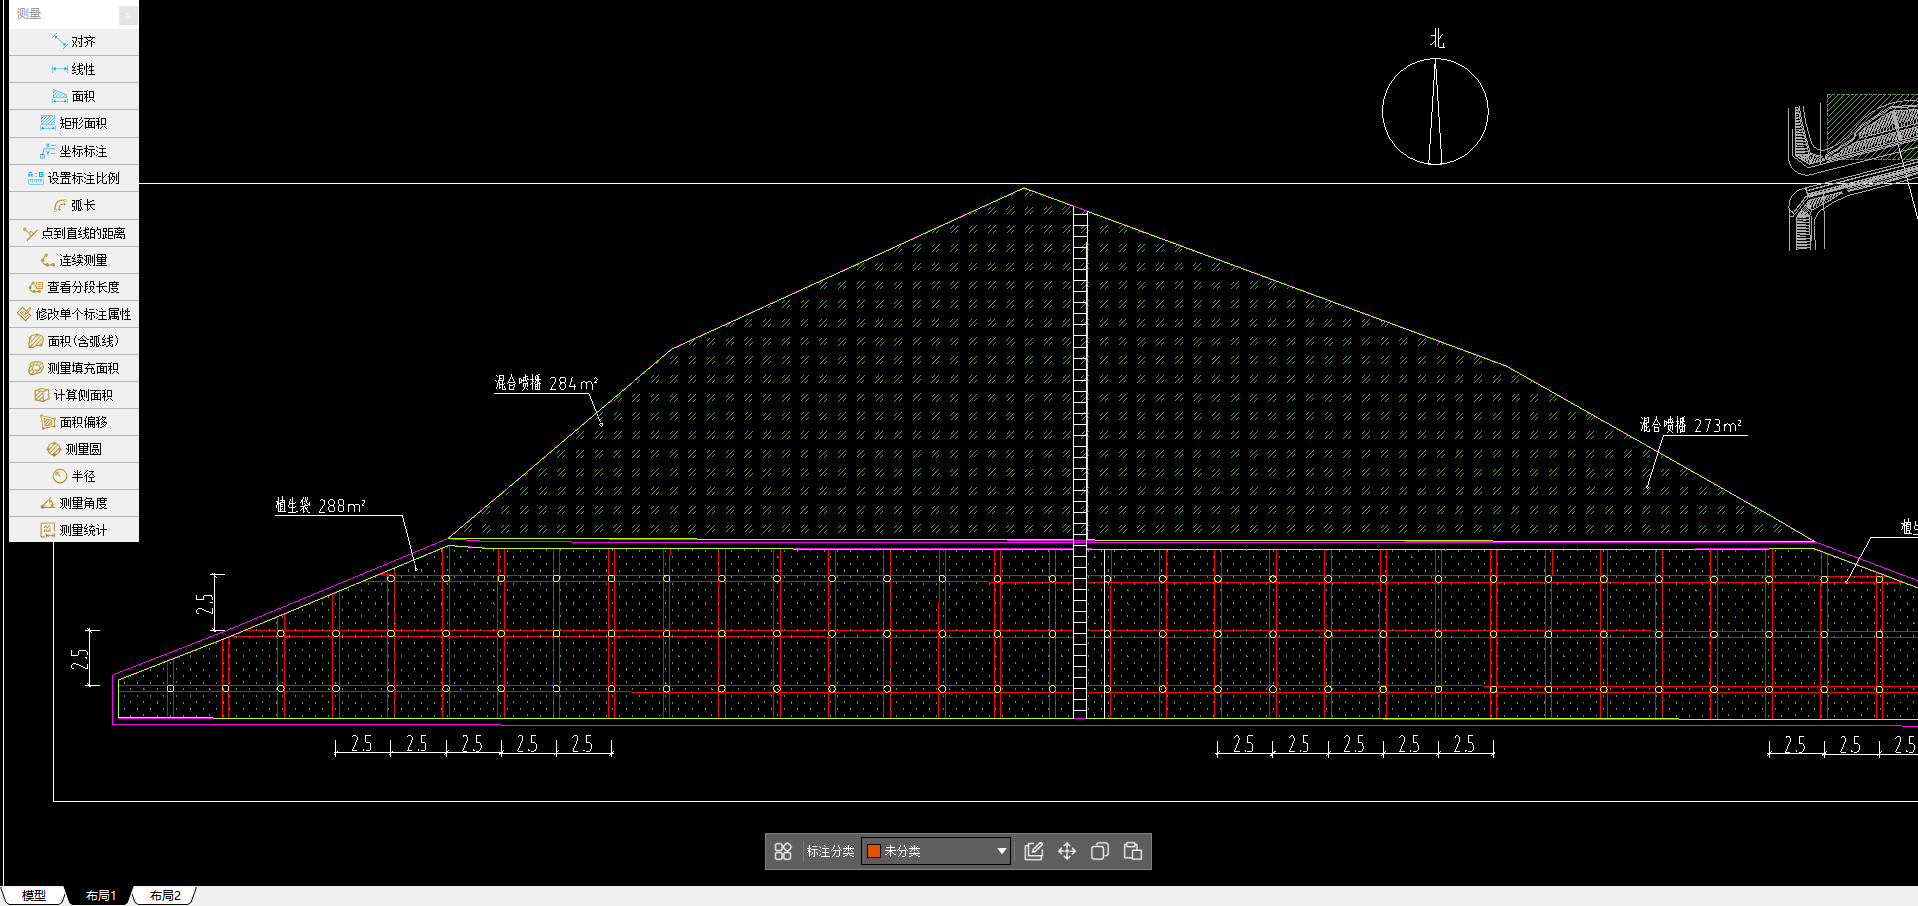
Task: Select 面积(含弧线) area with arcs tool
Action: click(x=74, y=341)
